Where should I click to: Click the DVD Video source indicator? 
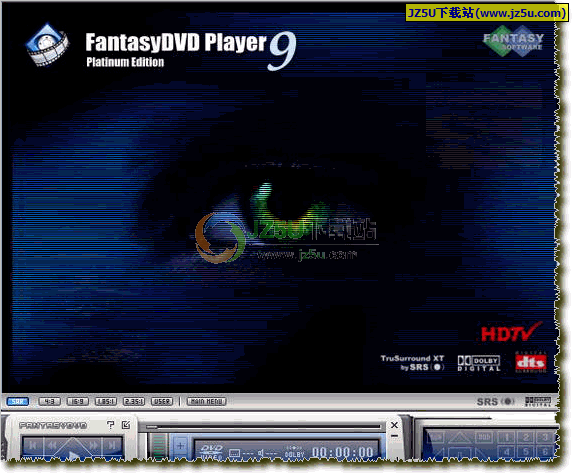[x=212, y=452]
